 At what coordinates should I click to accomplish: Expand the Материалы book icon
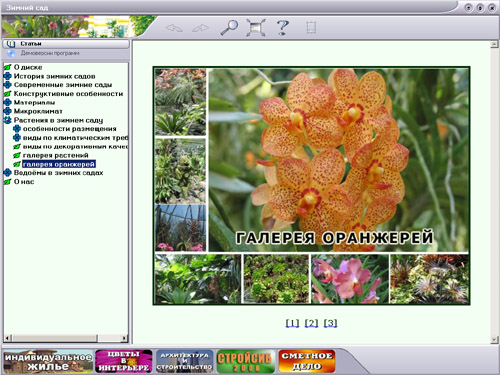(8, 102)
